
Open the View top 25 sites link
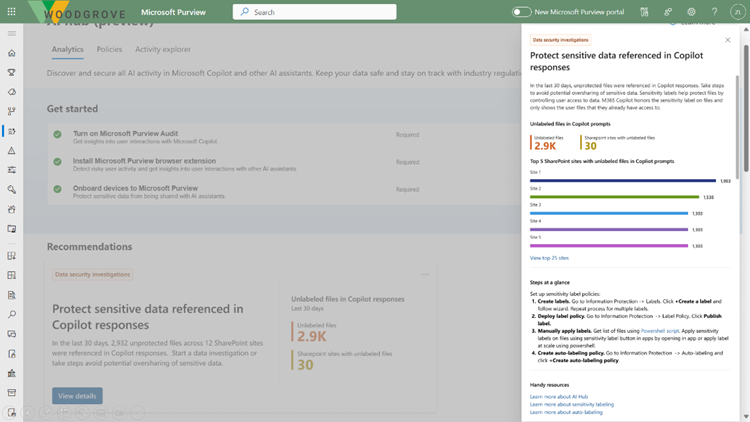(549, 258)
